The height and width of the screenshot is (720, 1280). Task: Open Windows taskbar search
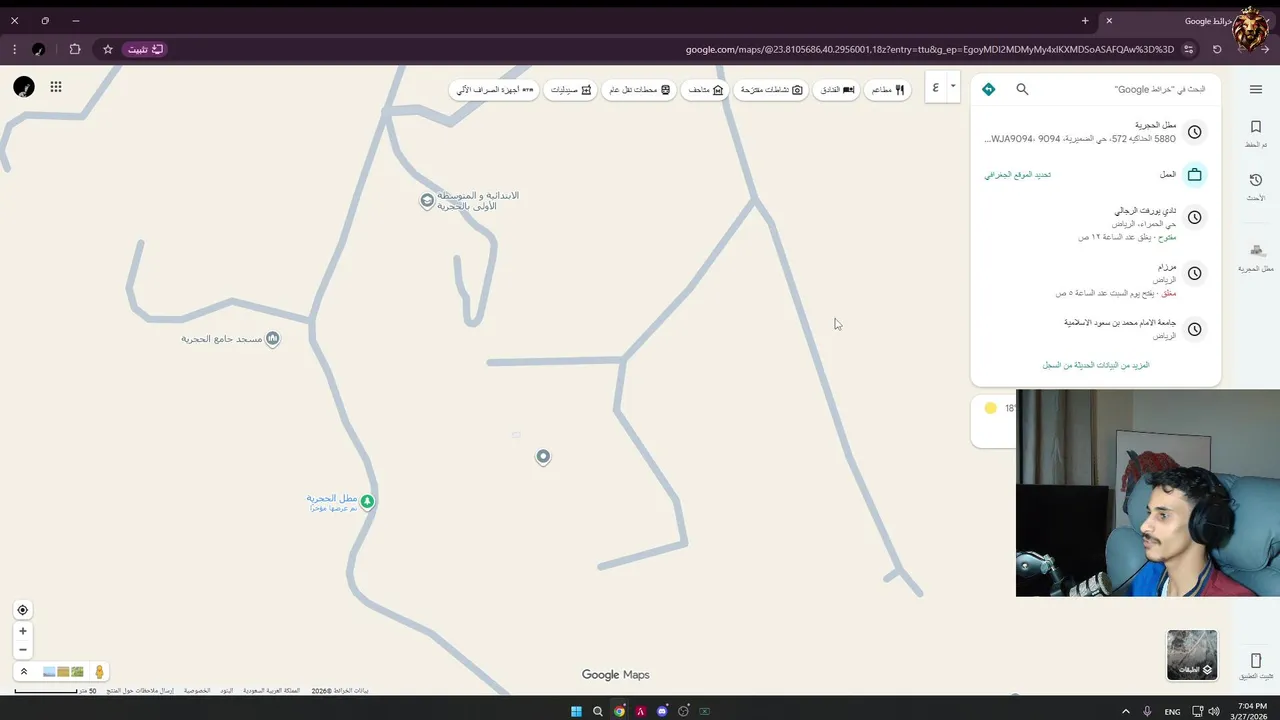pyautogui.click(x=598, y=711)
